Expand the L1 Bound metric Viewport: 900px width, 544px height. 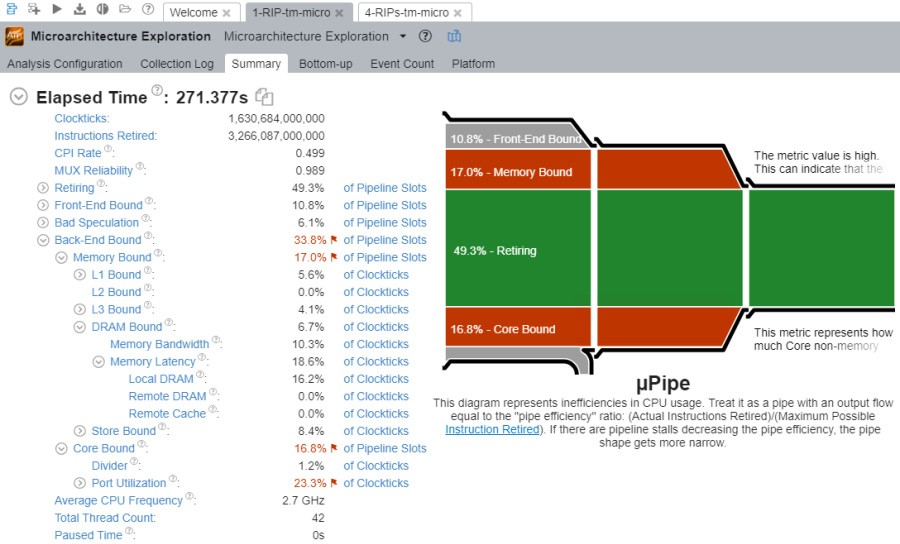[80, 275]
